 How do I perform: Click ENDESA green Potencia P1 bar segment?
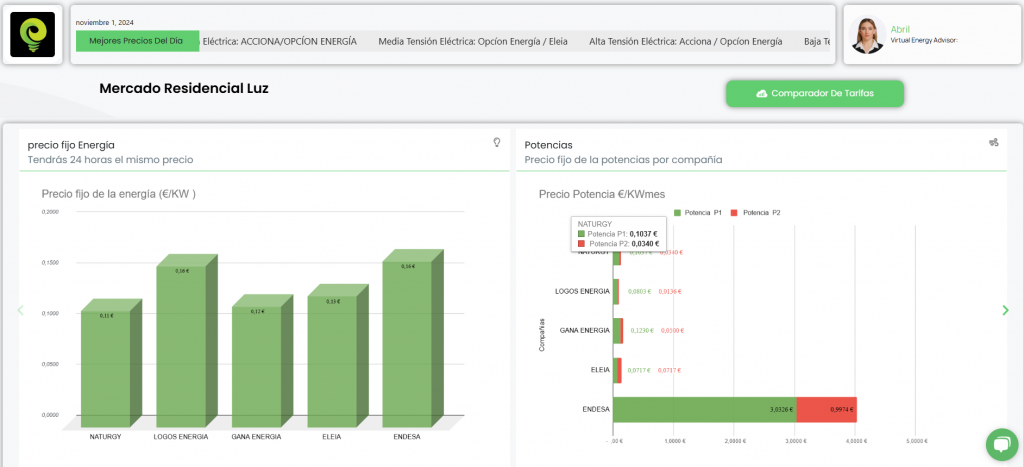pos(705,410)
